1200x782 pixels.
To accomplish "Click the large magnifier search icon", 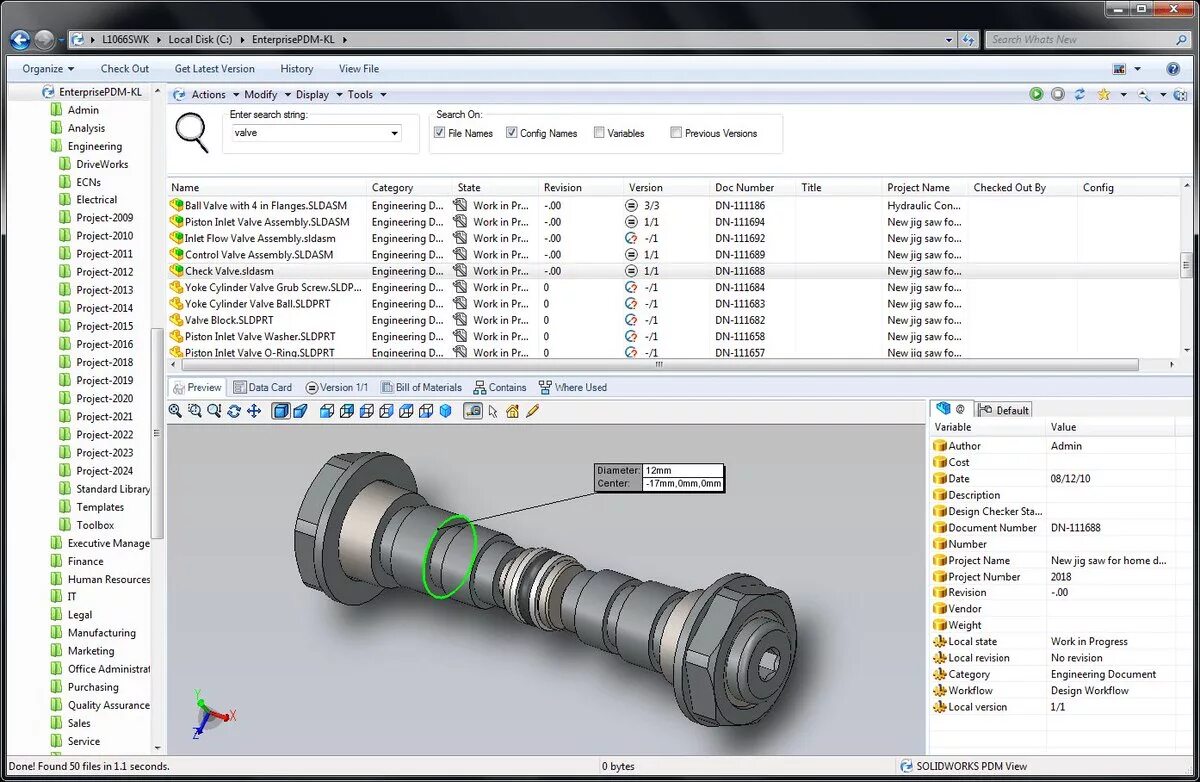I will pos(191,133).
